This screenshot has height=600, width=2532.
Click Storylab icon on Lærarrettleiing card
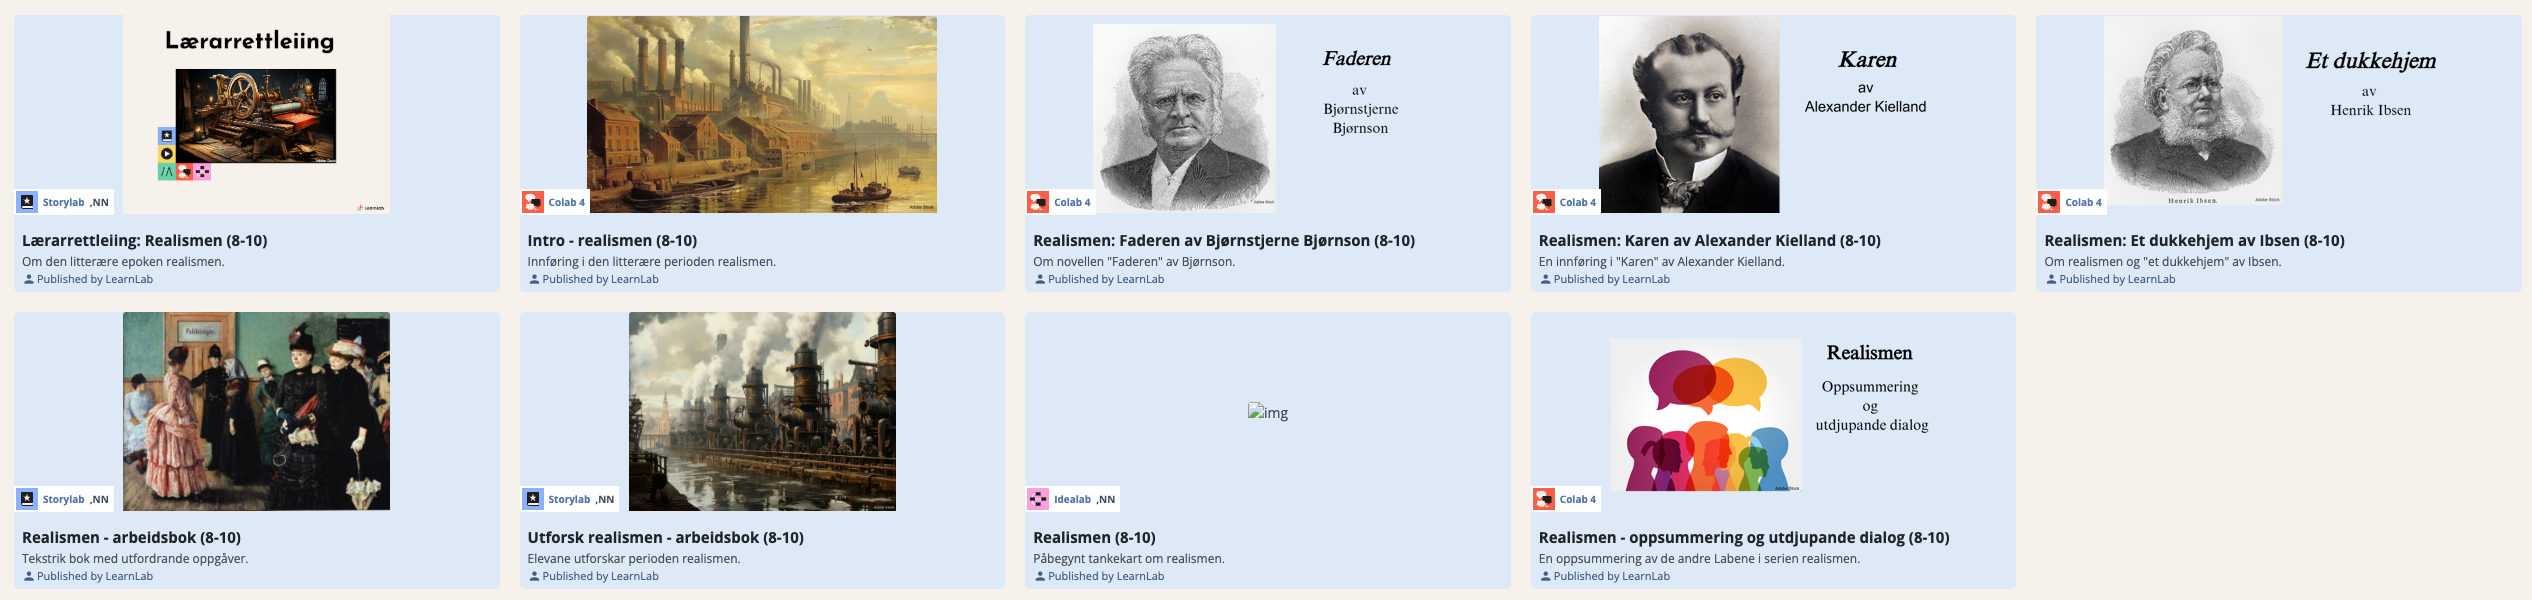[x=28, y=202]
